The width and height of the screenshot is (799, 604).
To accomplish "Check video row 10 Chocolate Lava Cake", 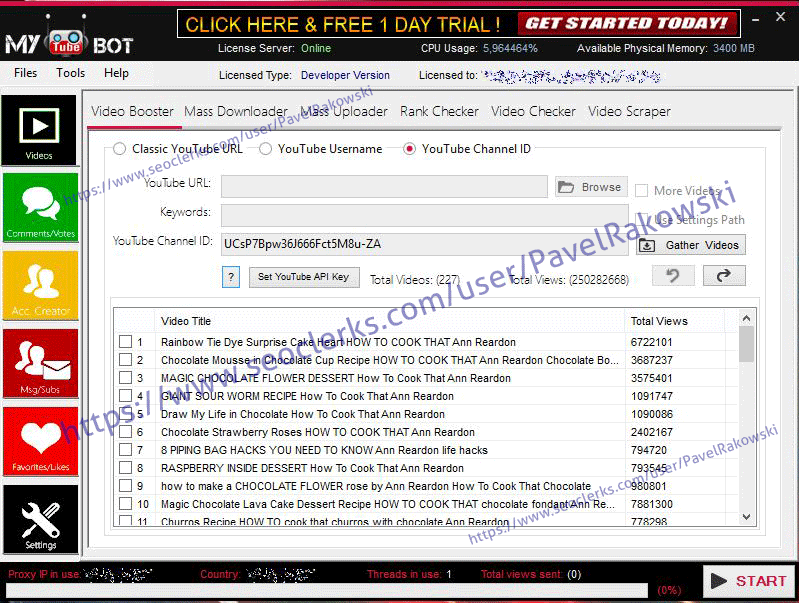I will pyautogui.click(x=125, y=504).
